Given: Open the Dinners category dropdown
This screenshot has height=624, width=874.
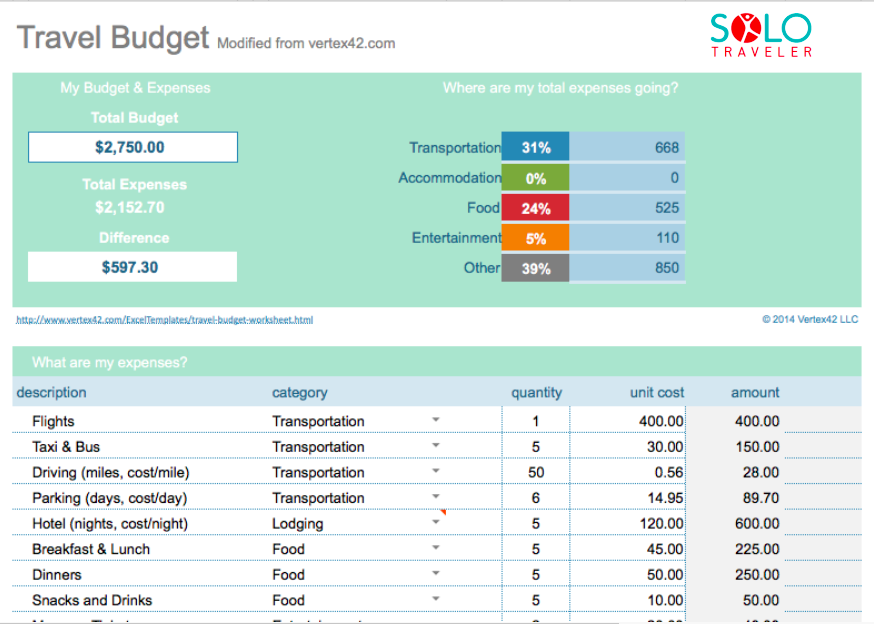Looking at the screenshot, I should tap(436, 574).
